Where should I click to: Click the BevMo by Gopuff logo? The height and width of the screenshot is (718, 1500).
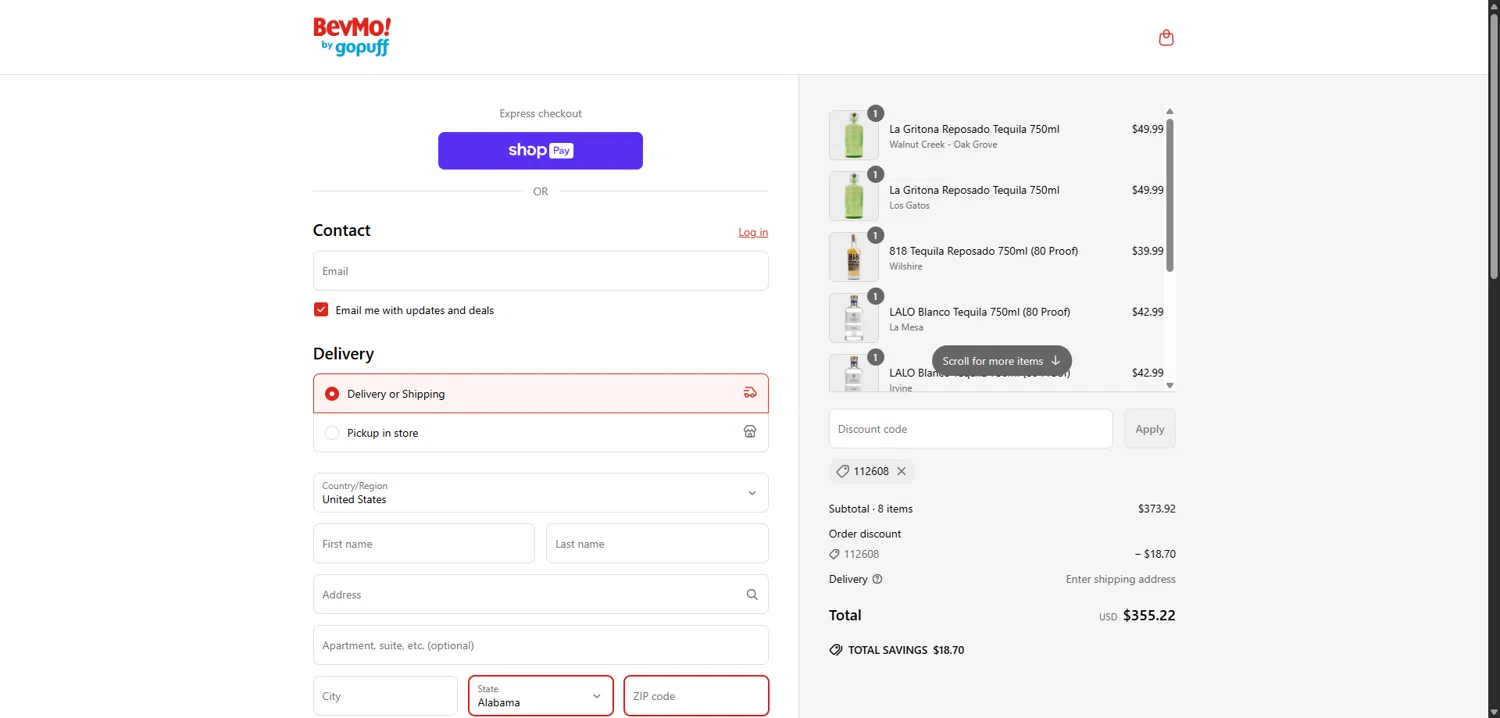click(352, 37)
